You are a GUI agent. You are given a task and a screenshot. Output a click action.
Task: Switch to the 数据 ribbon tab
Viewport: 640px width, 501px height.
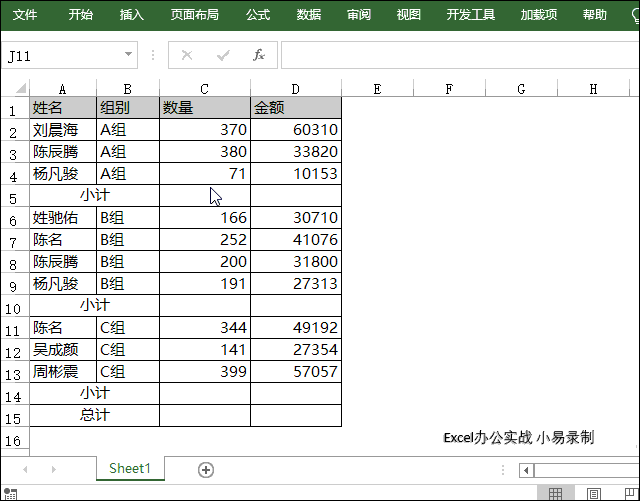pos(308,15)
